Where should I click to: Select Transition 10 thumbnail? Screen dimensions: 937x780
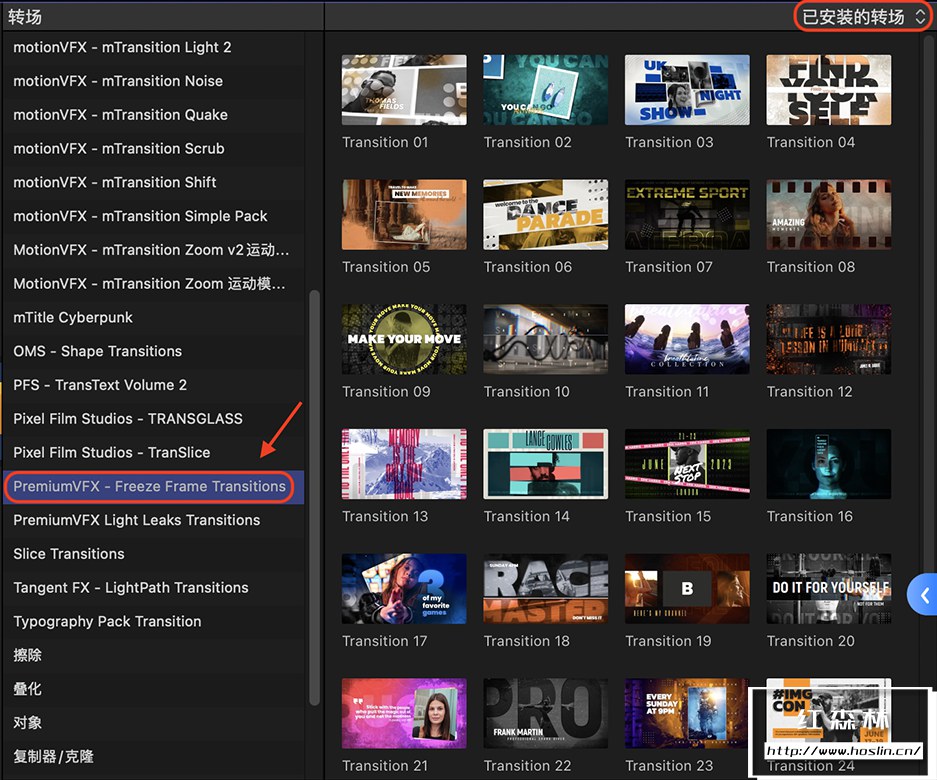point(546,339)
